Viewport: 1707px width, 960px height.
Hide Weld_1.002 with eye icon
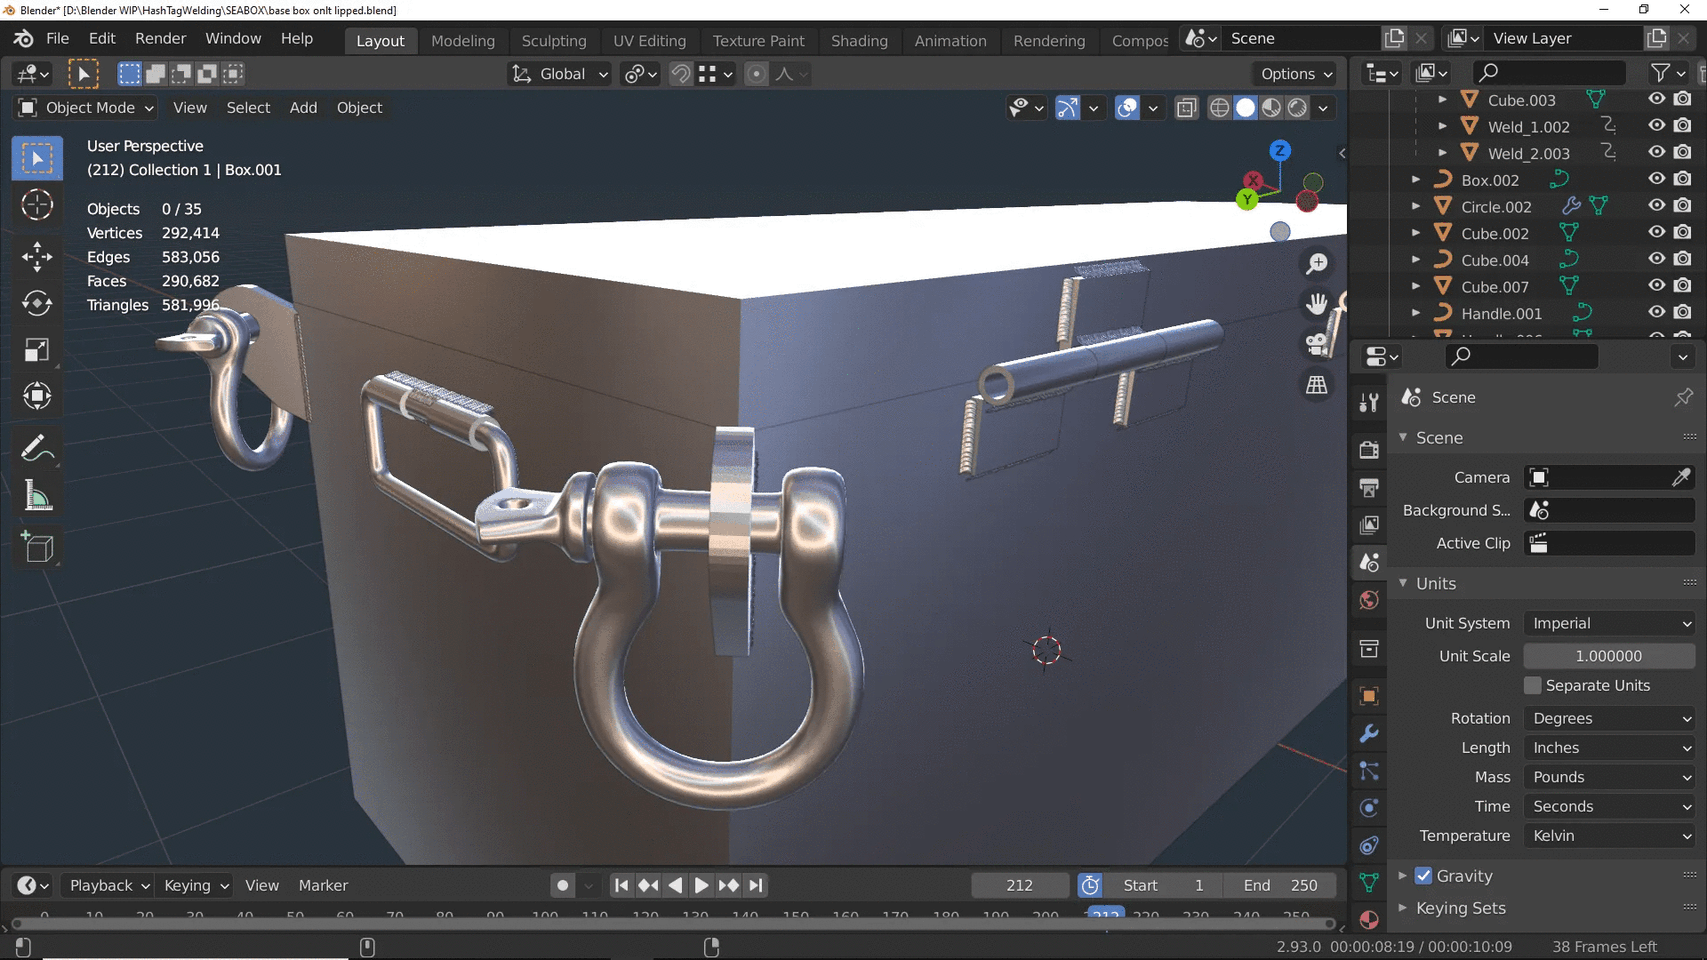coord(1656,126)
